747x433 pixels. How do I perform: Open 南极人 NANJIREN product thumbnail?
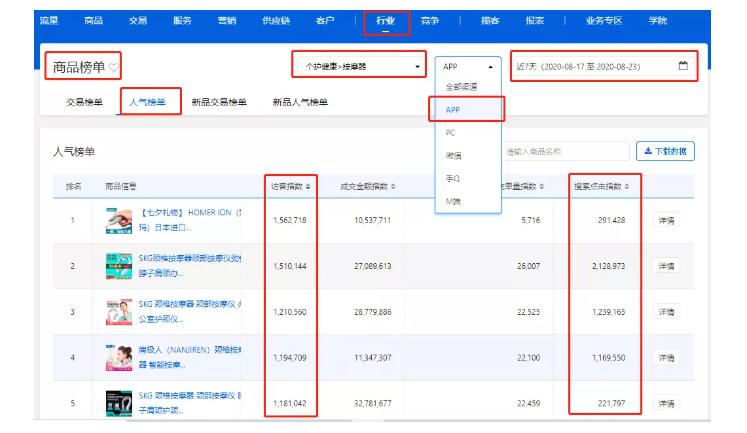[x=119, y=358]
